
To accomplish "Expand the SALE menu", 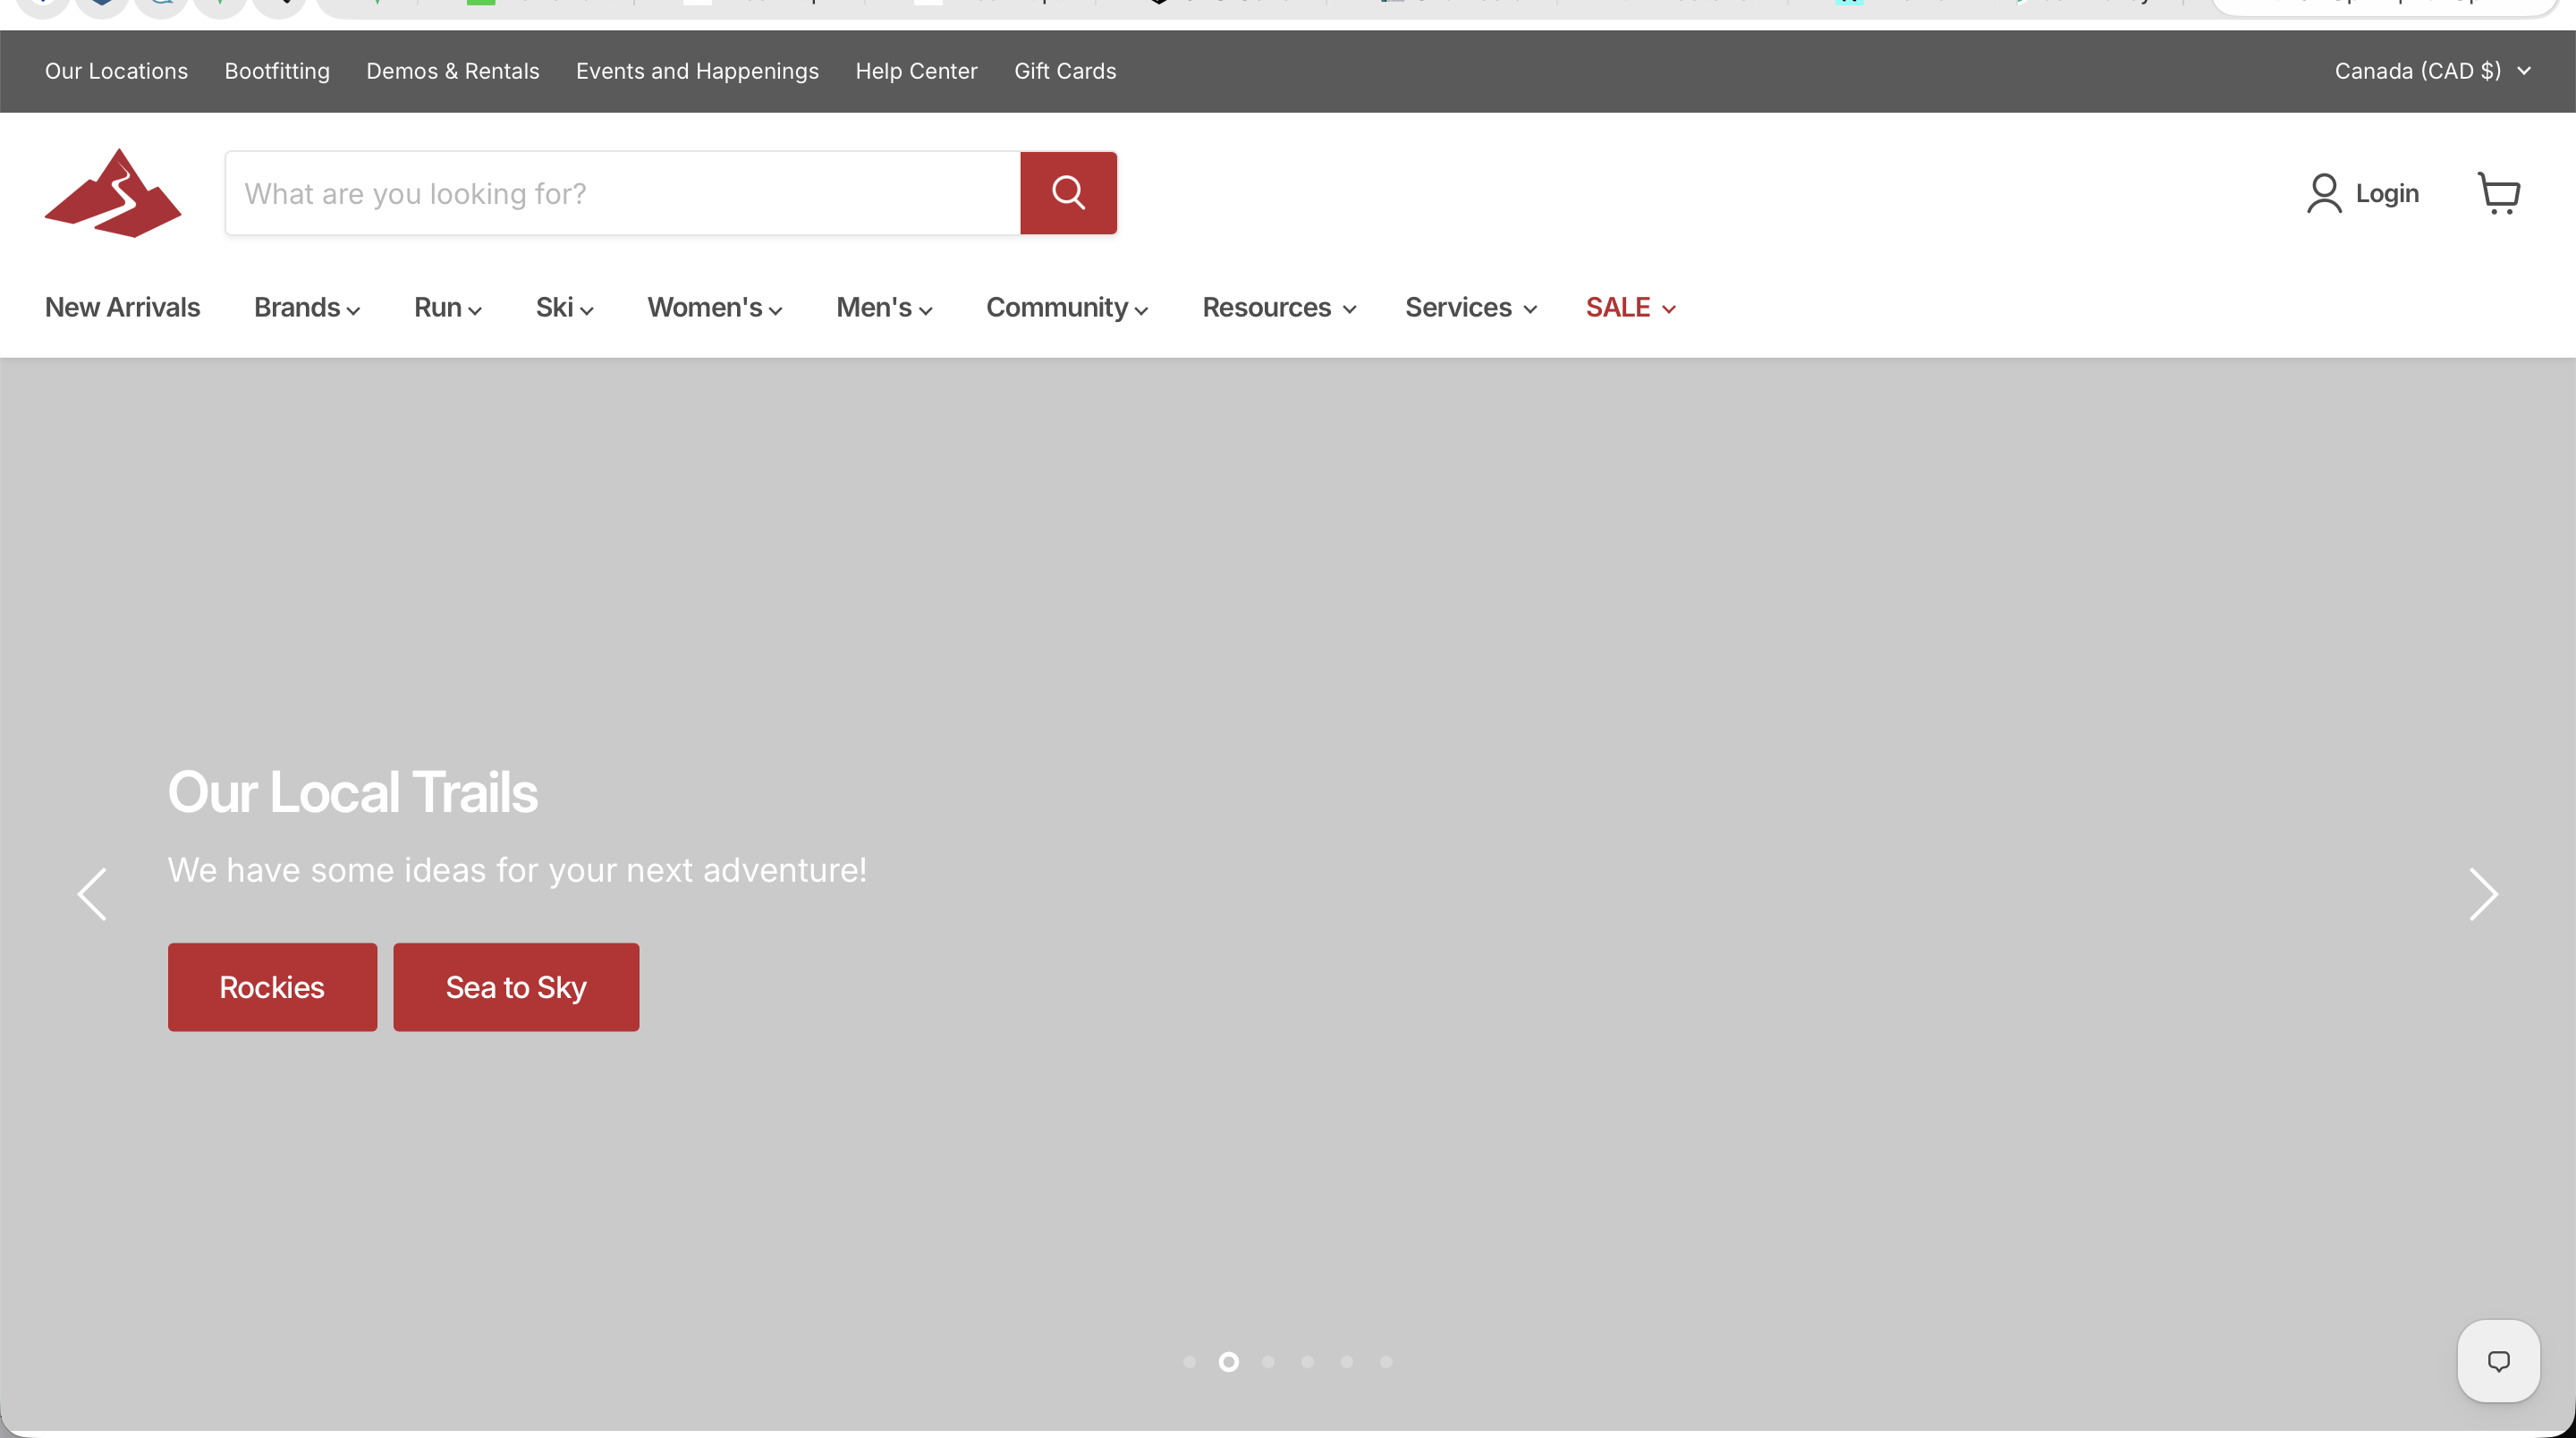I will tap(1631, 307).
